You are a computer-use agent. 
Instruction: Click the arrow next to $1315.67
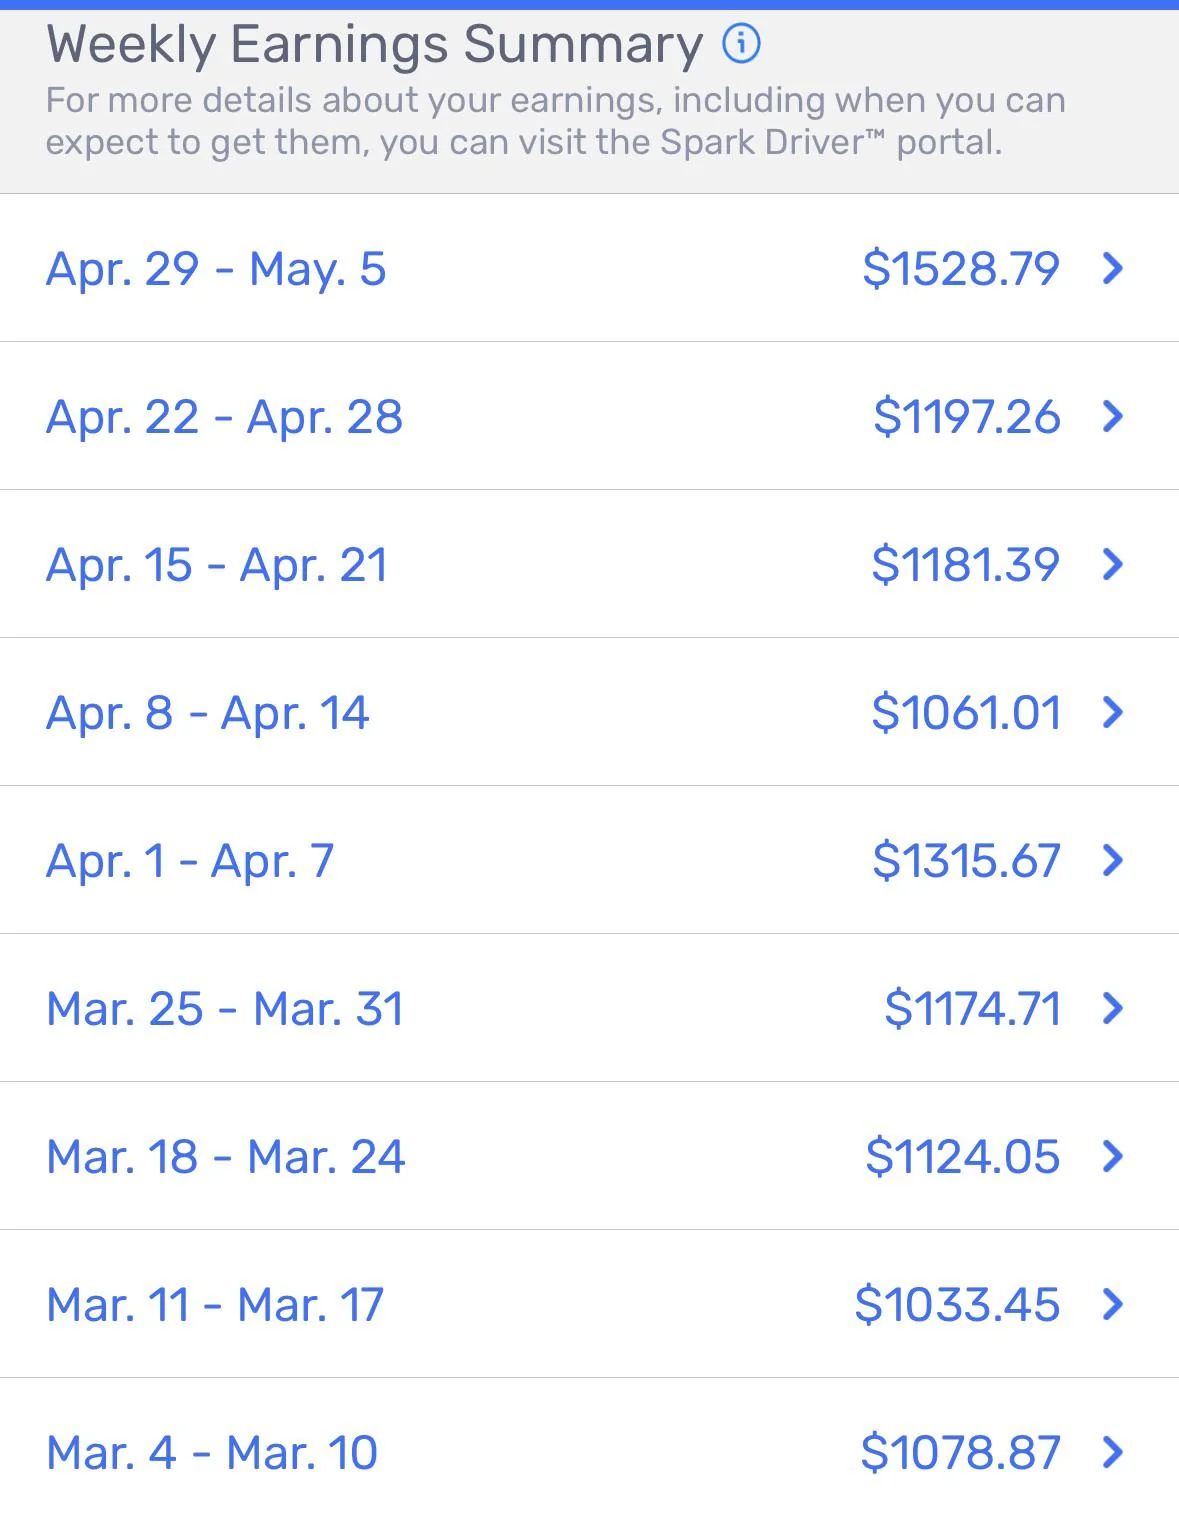pyautogui.click(x=1112, y=860)
